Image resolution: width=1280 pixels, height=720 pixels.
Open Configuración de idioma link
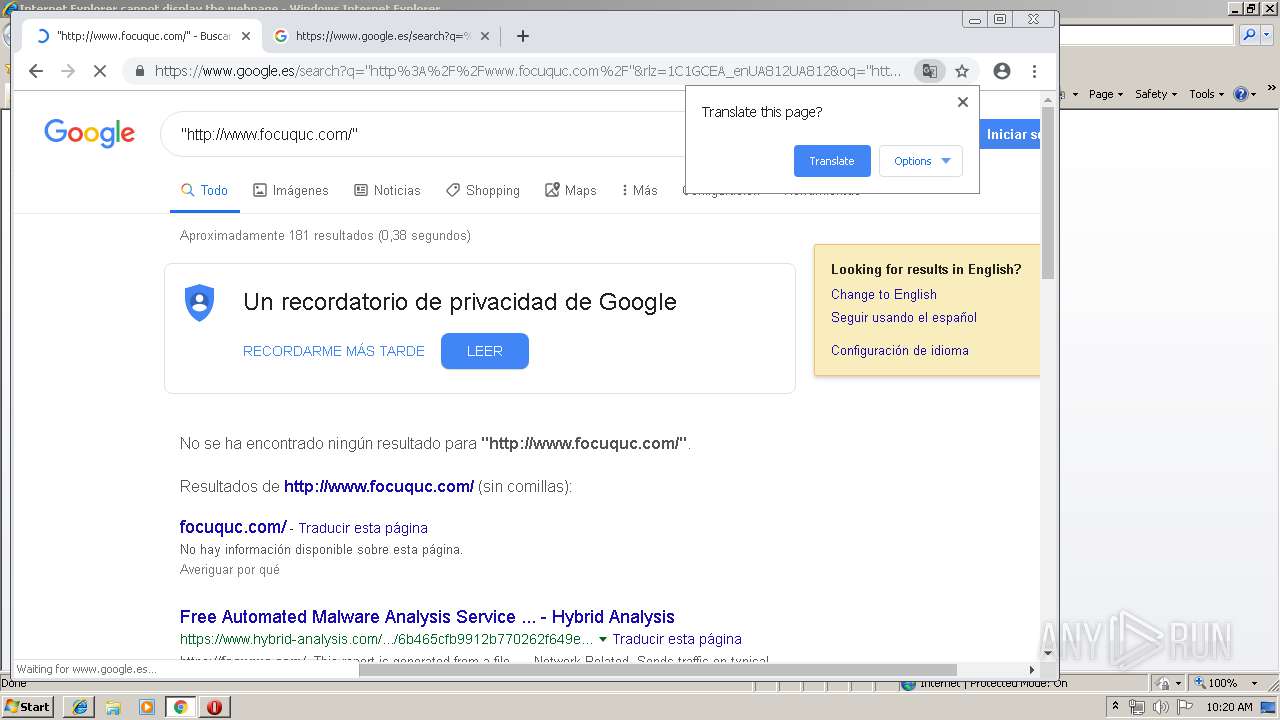[900, 350]
